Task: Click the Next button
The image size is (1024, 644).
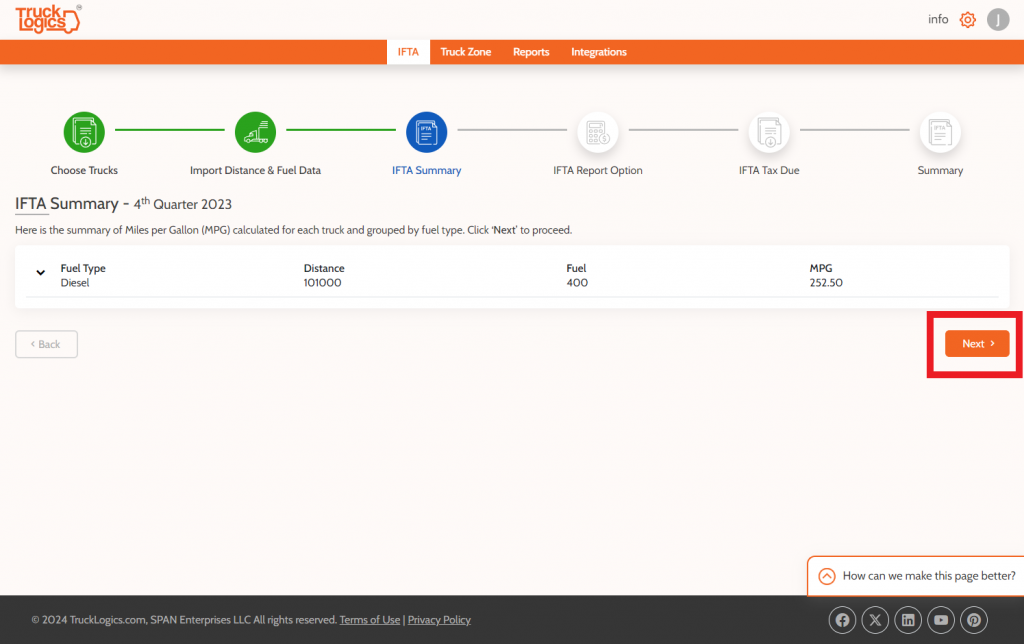Action: (x=977, y=344)
